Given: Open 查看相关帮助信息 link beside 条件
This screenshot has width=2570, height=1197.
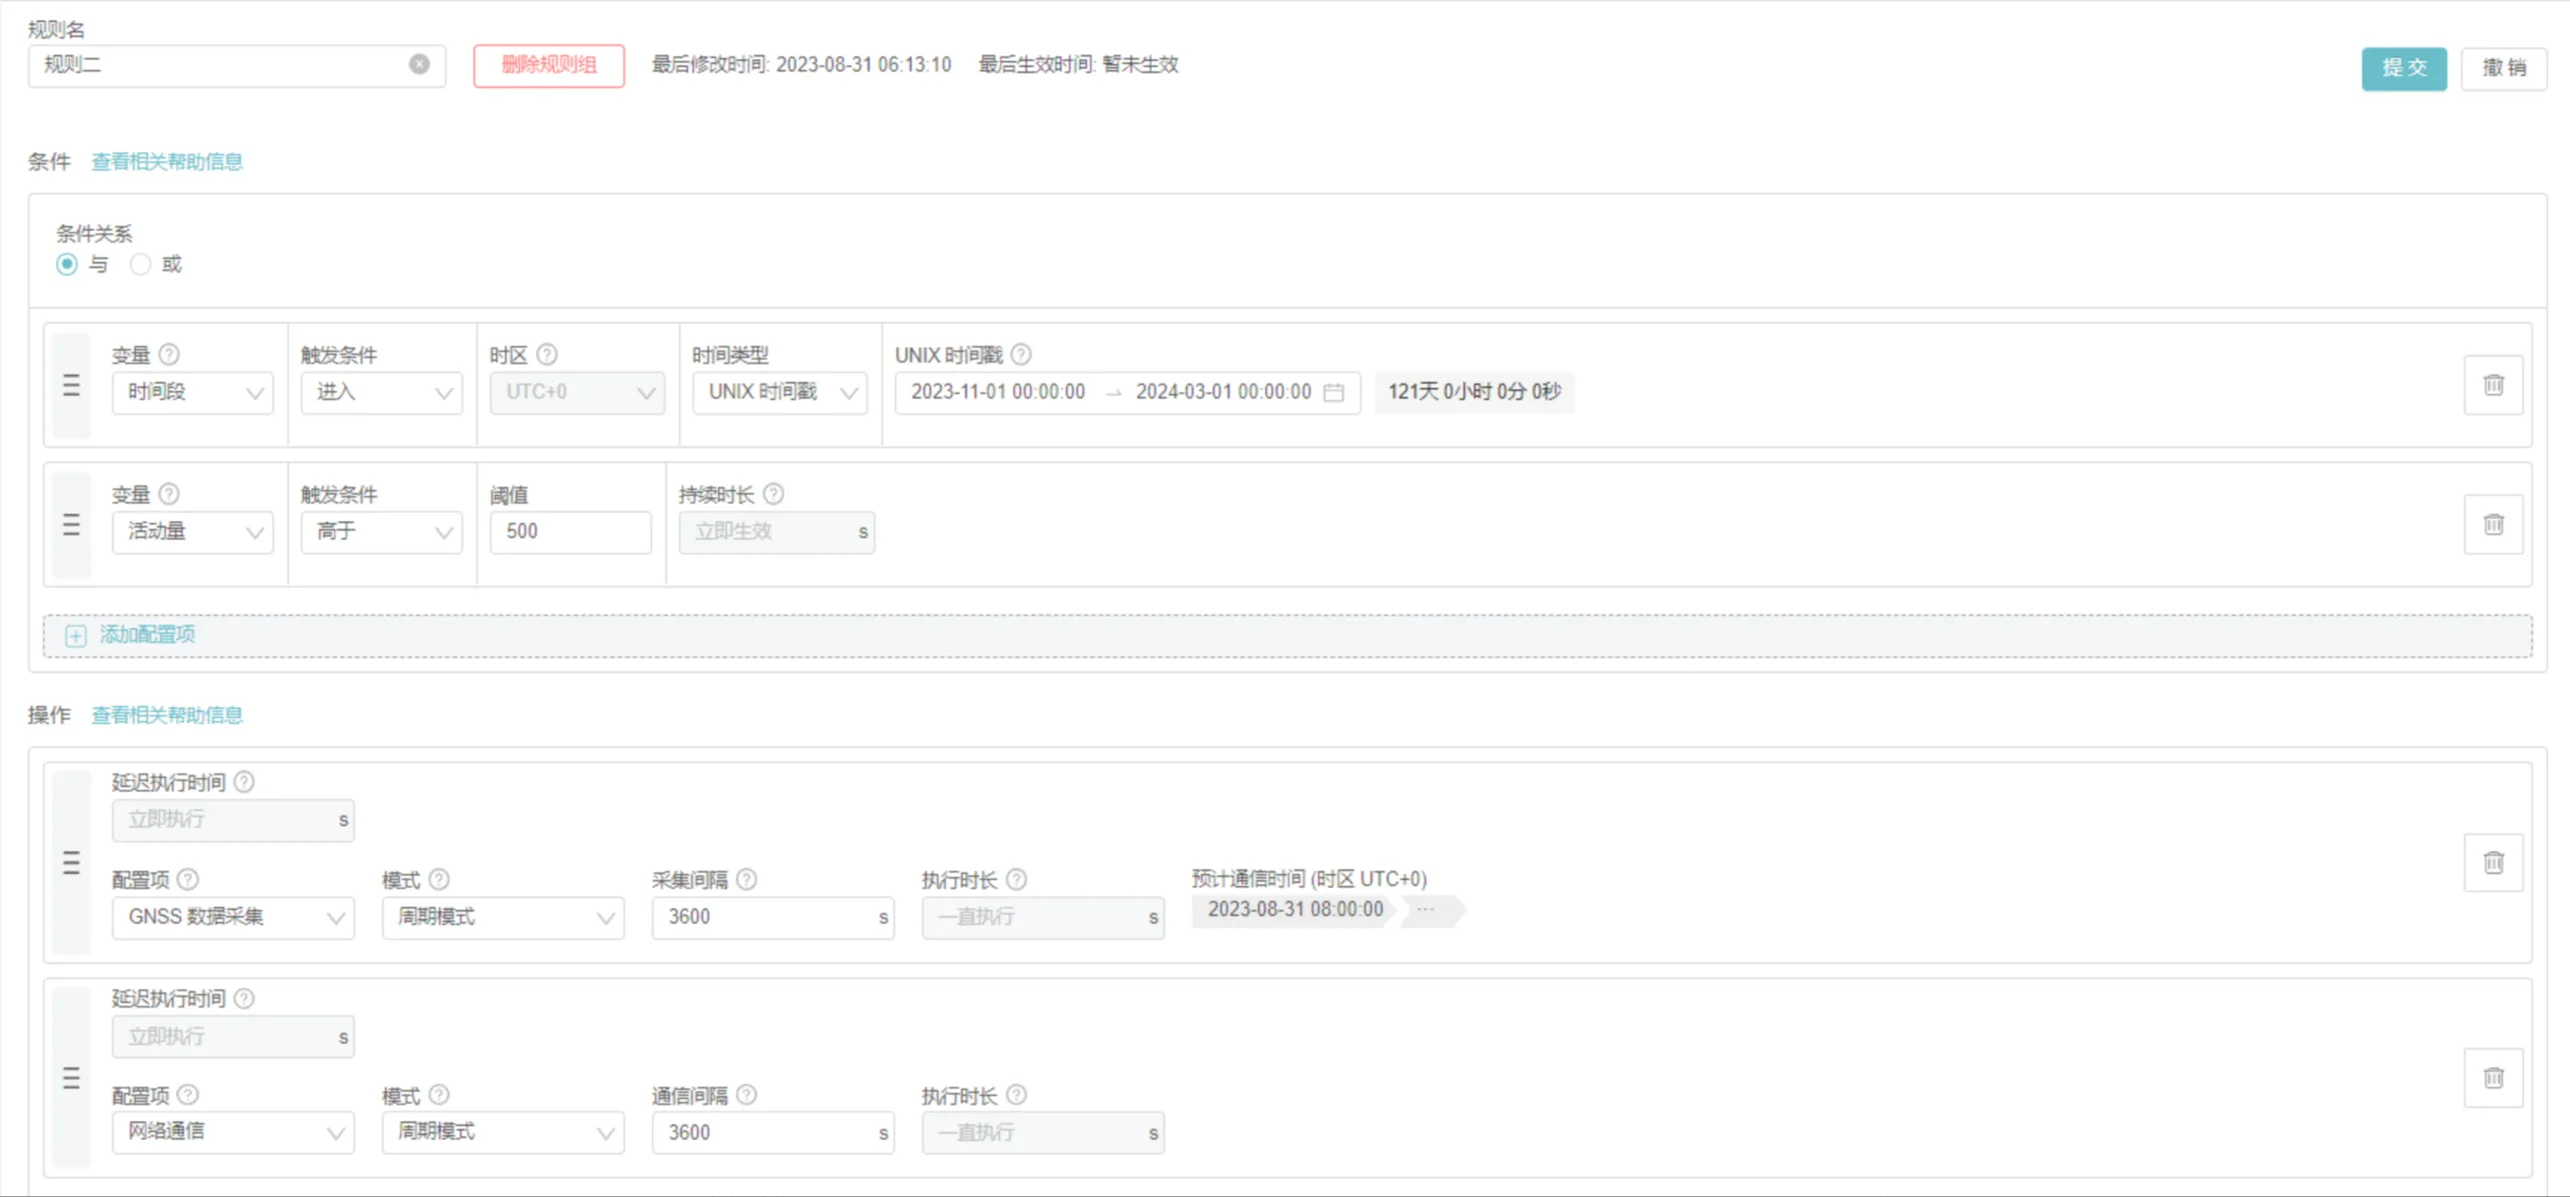Looking at the screenshot, I should (x=167, y=162).
